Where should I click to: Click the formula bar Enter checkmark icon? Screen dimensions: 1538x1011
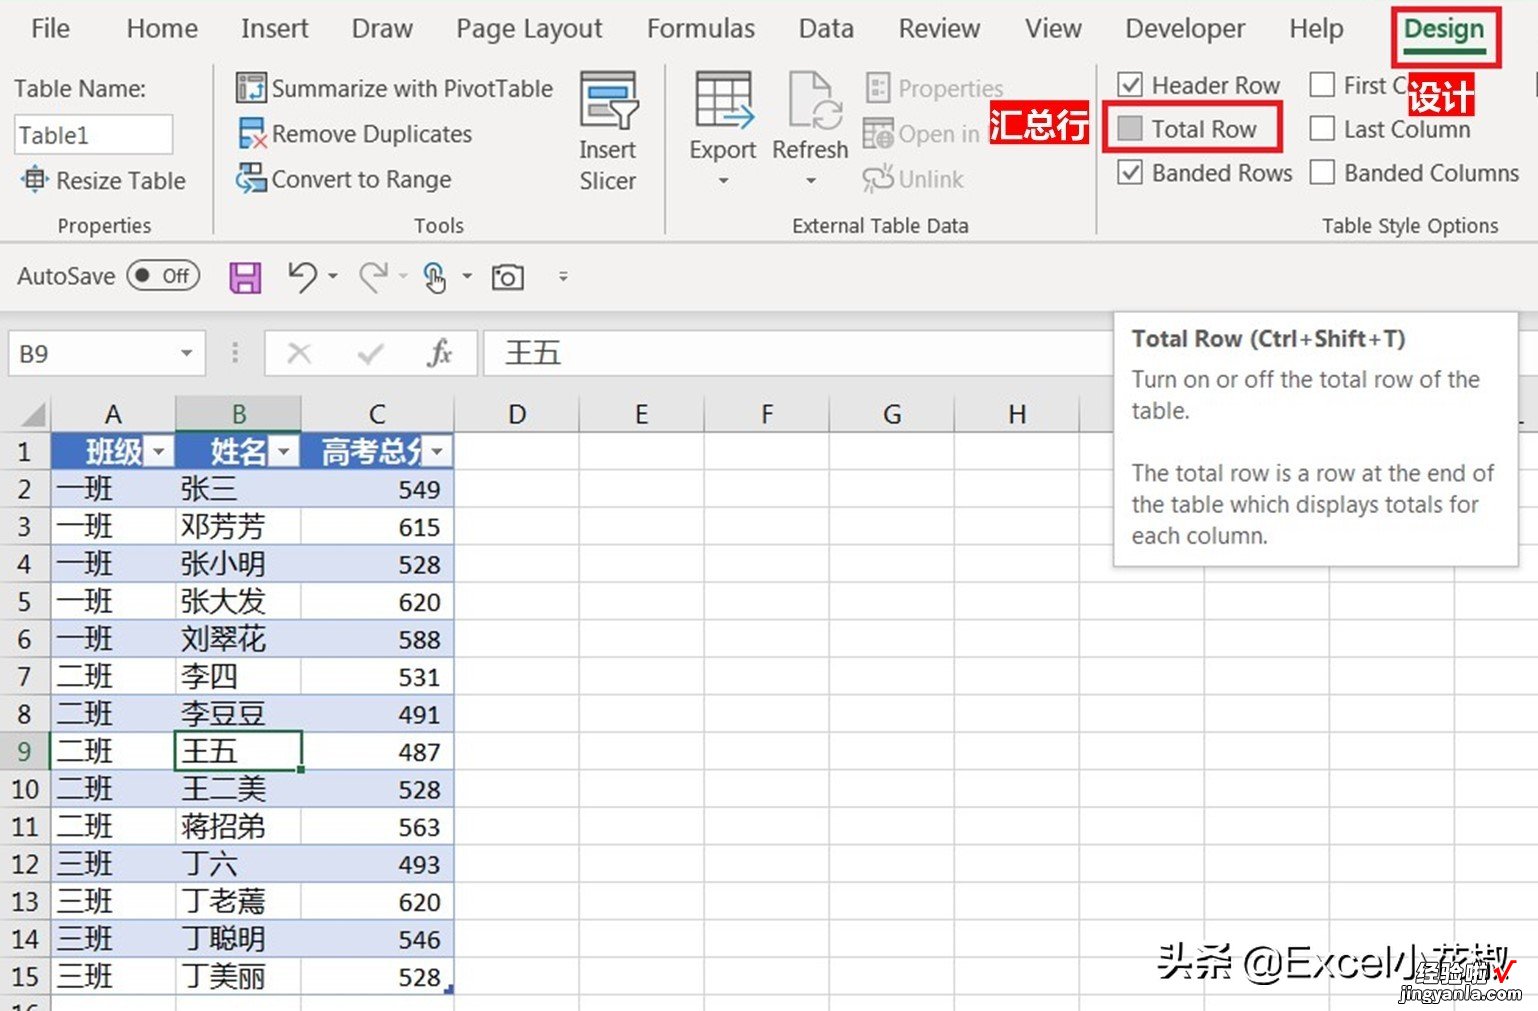pyautogui.click(x=370, y=353)
